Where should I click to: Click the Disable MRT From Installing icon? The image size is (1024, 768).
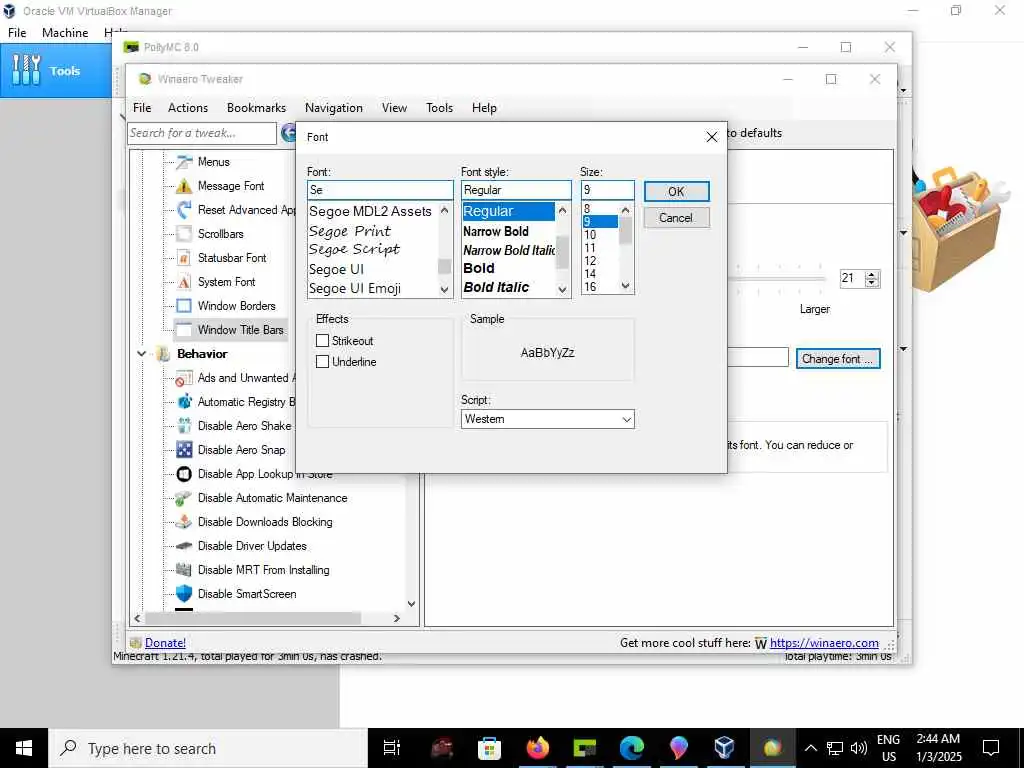click(x=184, y=570)
